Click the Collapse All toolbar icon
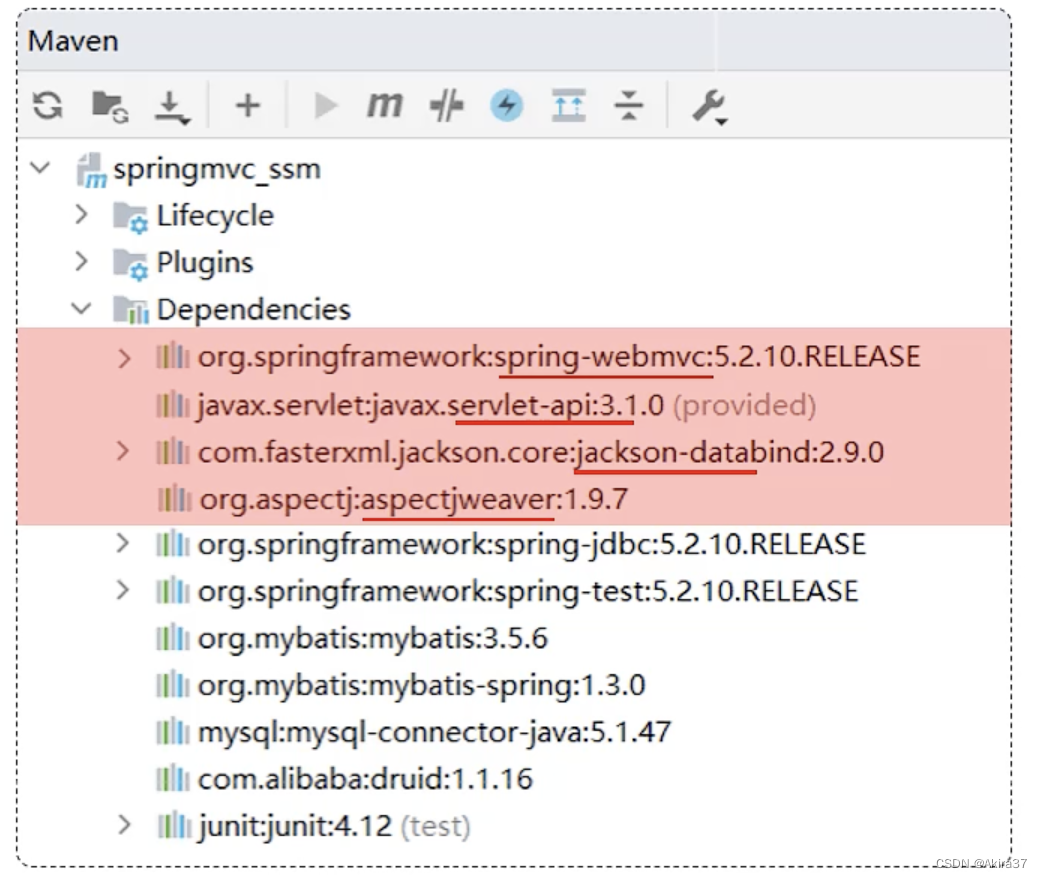The height and width of the screenshot is (878, 1042). click(629, 105)
